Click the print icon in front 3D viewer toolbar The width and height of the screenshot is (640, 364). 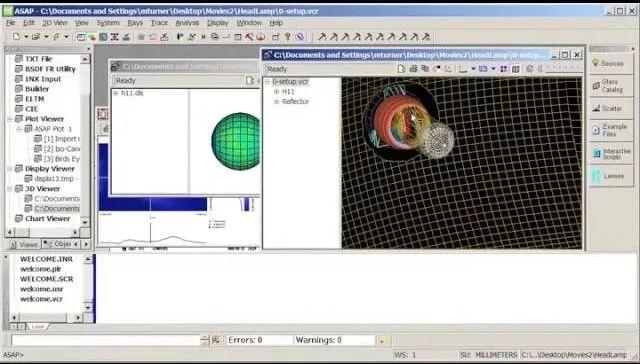pos(413,69)
